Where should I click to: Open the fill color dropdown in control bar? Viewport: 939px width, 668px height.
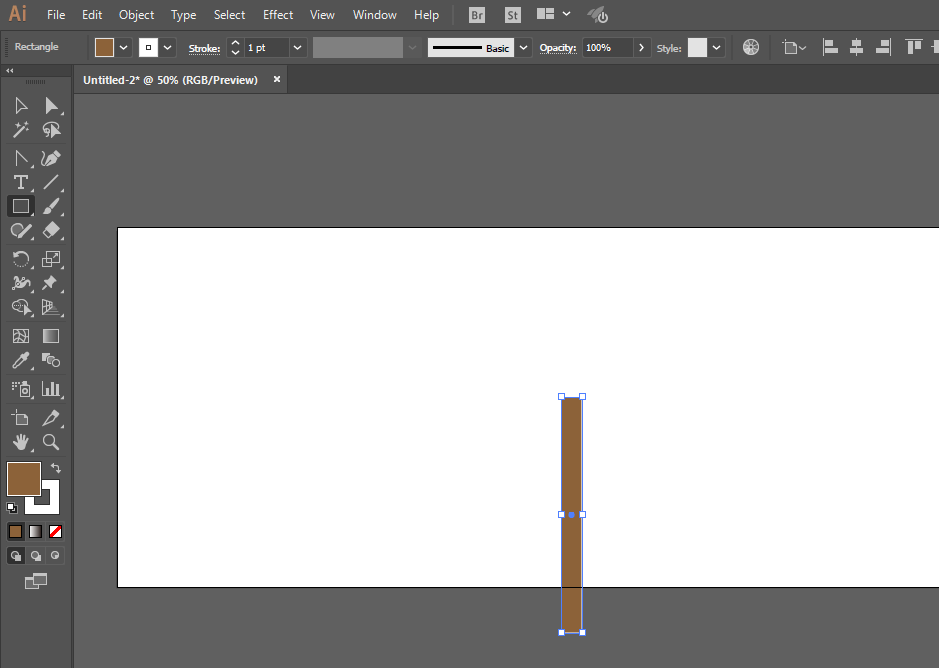click(x=124, y=47)
